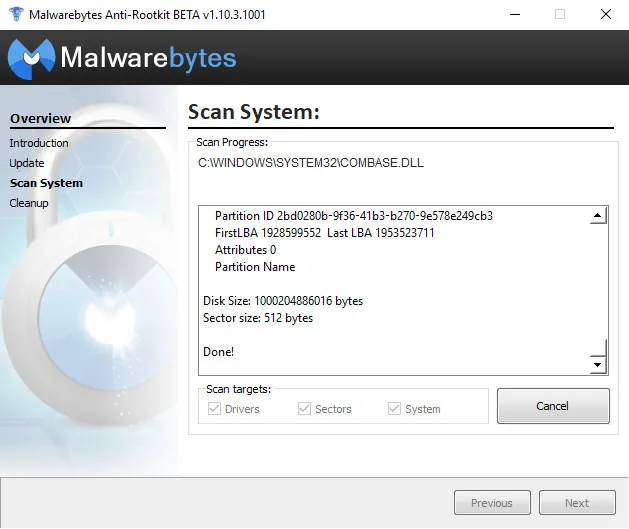Open the Update step in Overview
The image size is (629, 529).
point(27,163)
